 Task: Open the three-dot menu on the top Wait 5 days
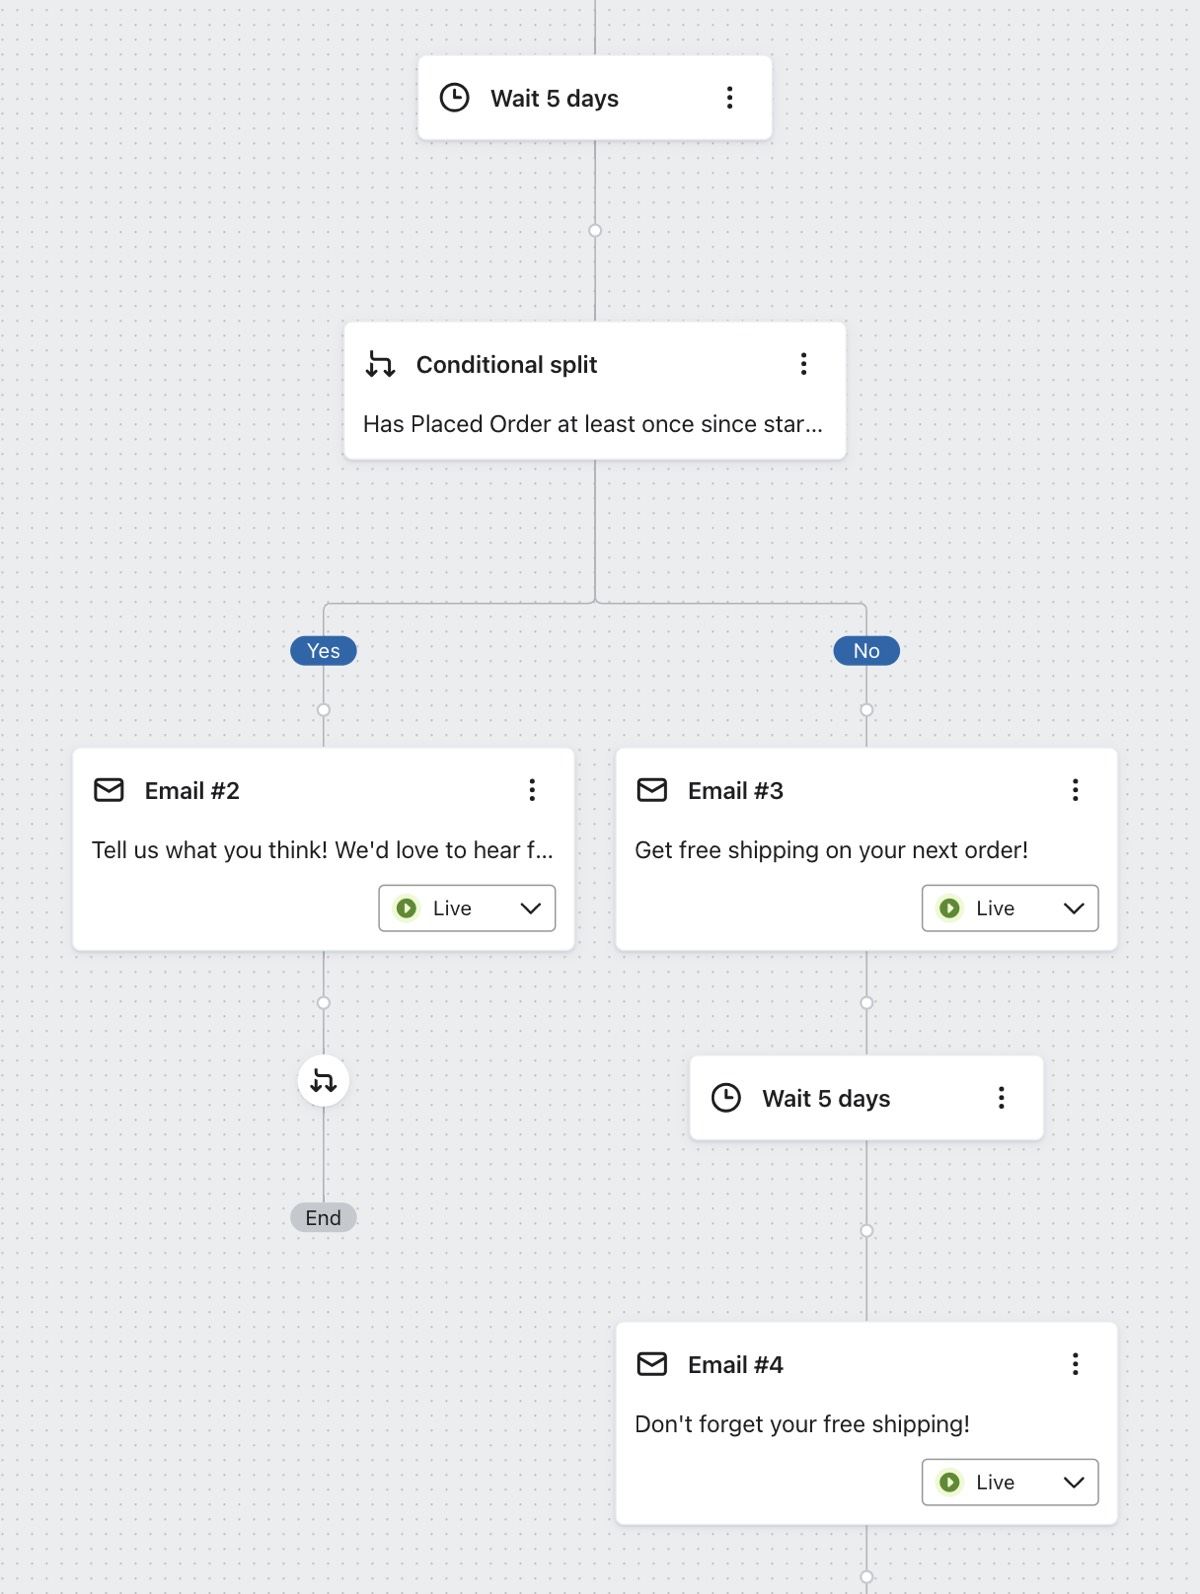[x=729, y=97]
